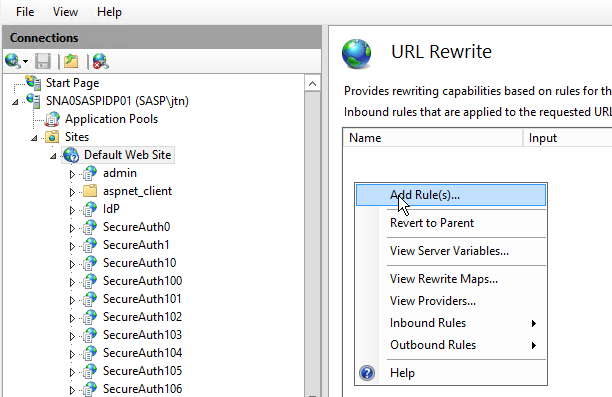Click the Delete Connection toolbar icon
612x397 pixels.
[100, 61]
